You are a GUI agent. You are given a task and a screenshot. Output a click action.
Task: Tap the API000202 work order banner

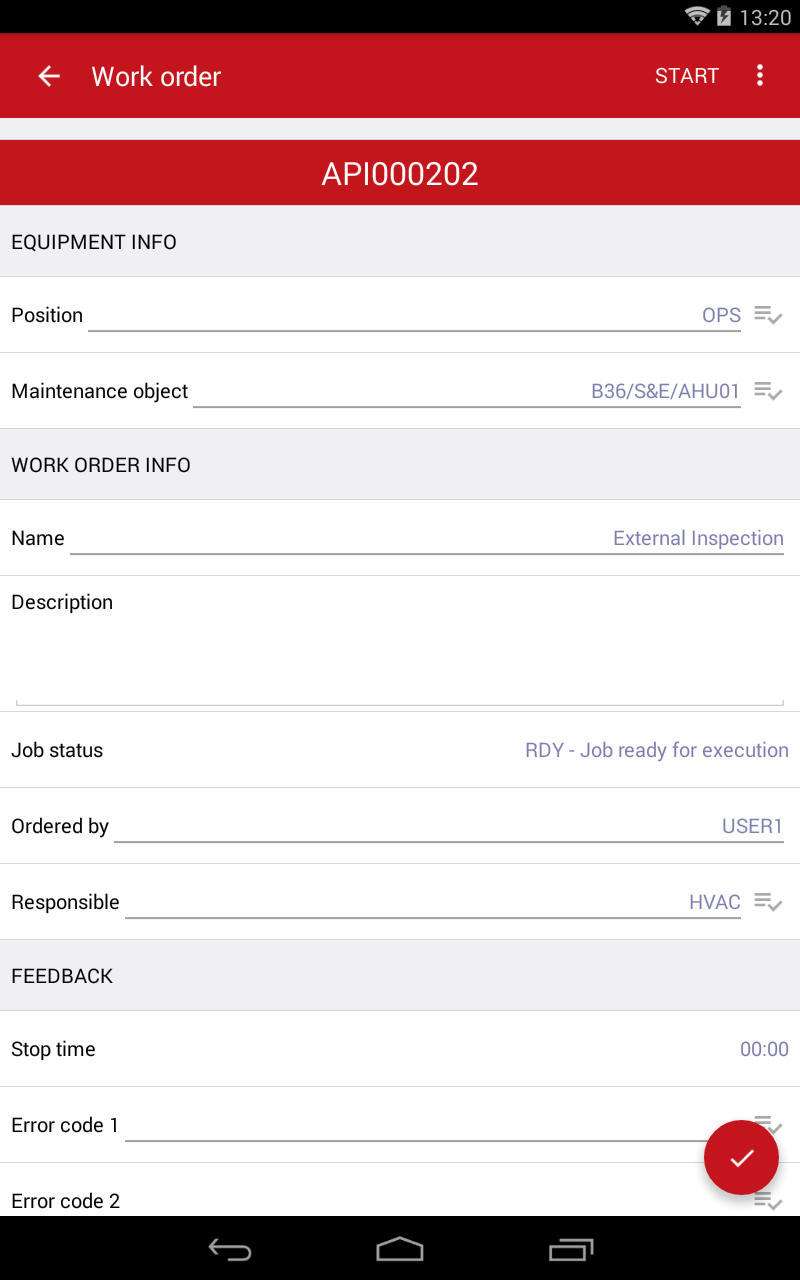click(x=400, y=172)
